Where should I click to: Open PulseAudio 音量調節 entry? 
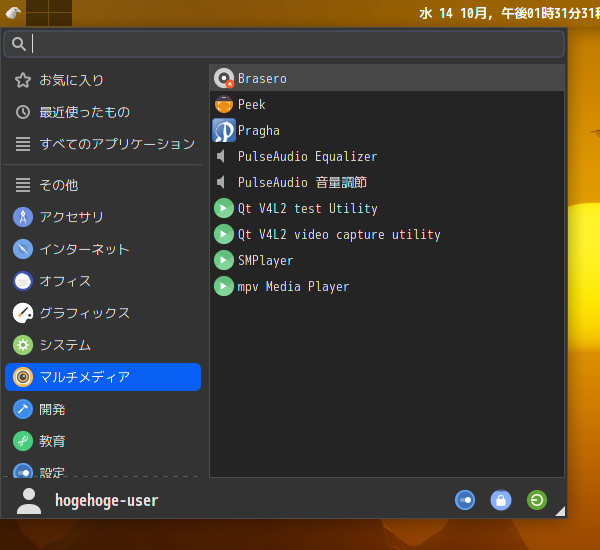(387, 182)
